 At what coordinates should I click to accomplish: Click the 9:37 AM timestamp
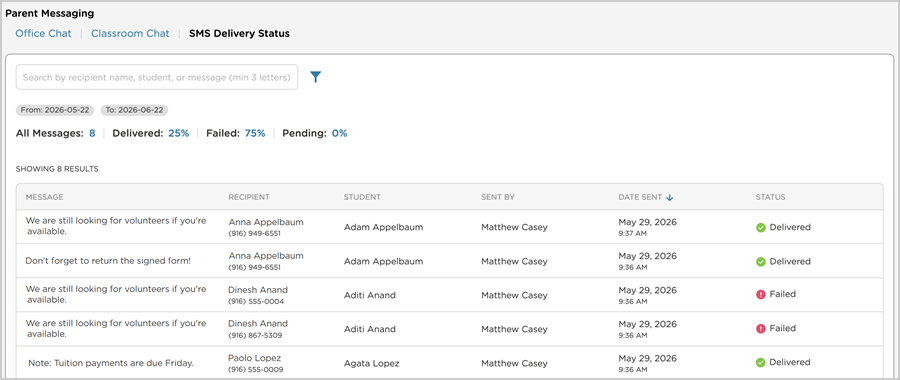pyautogui.click(x=632, y=234)
